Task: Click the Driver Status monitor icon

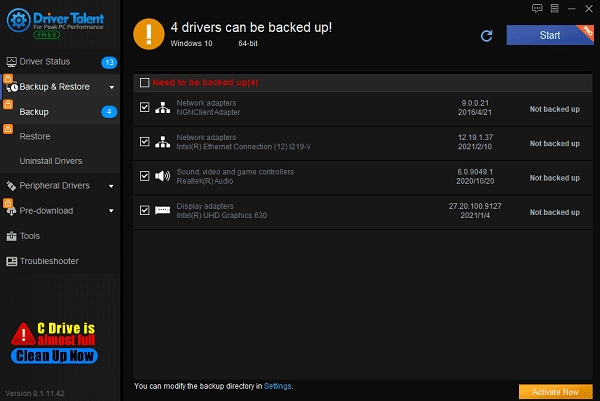Action: tap(11, 62)
